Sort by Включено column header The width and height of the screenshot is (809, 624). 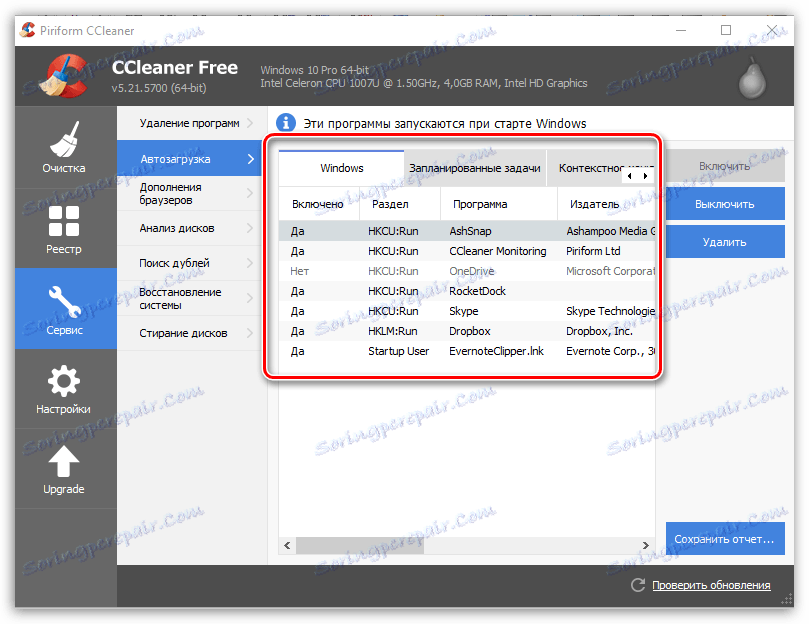318,204
